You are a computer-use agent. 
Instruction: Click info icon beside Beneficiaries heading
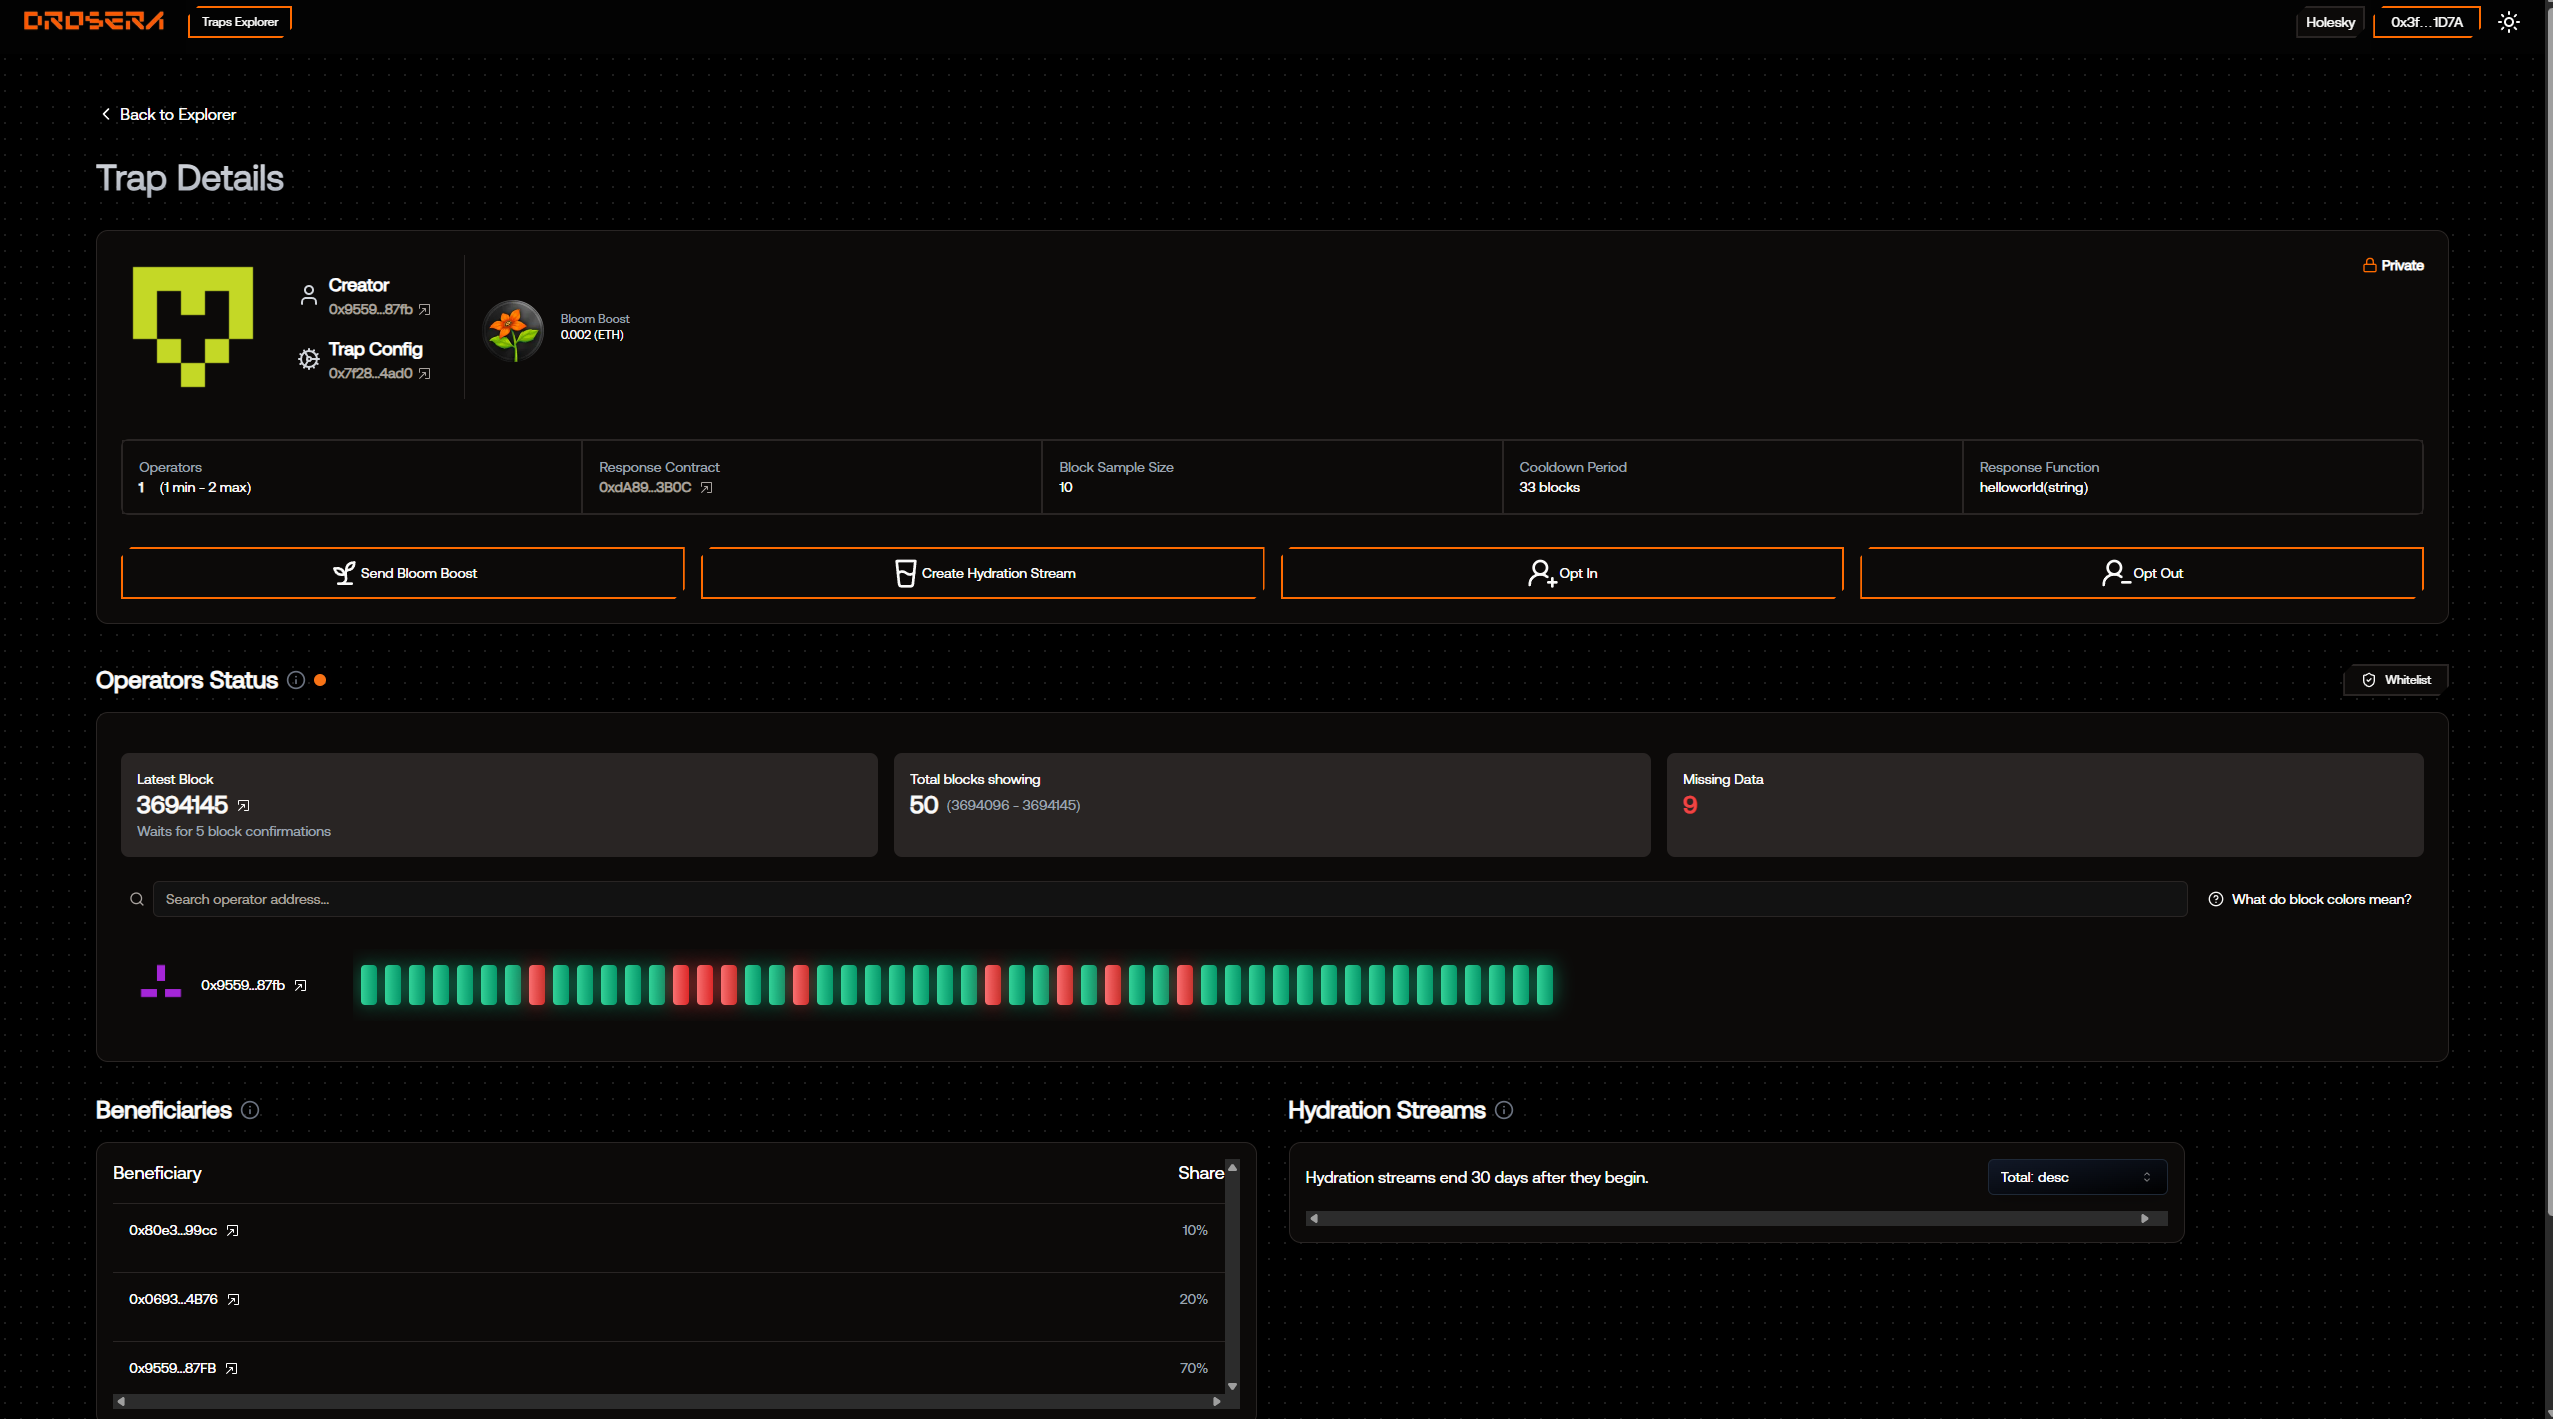click(250, 1110)
